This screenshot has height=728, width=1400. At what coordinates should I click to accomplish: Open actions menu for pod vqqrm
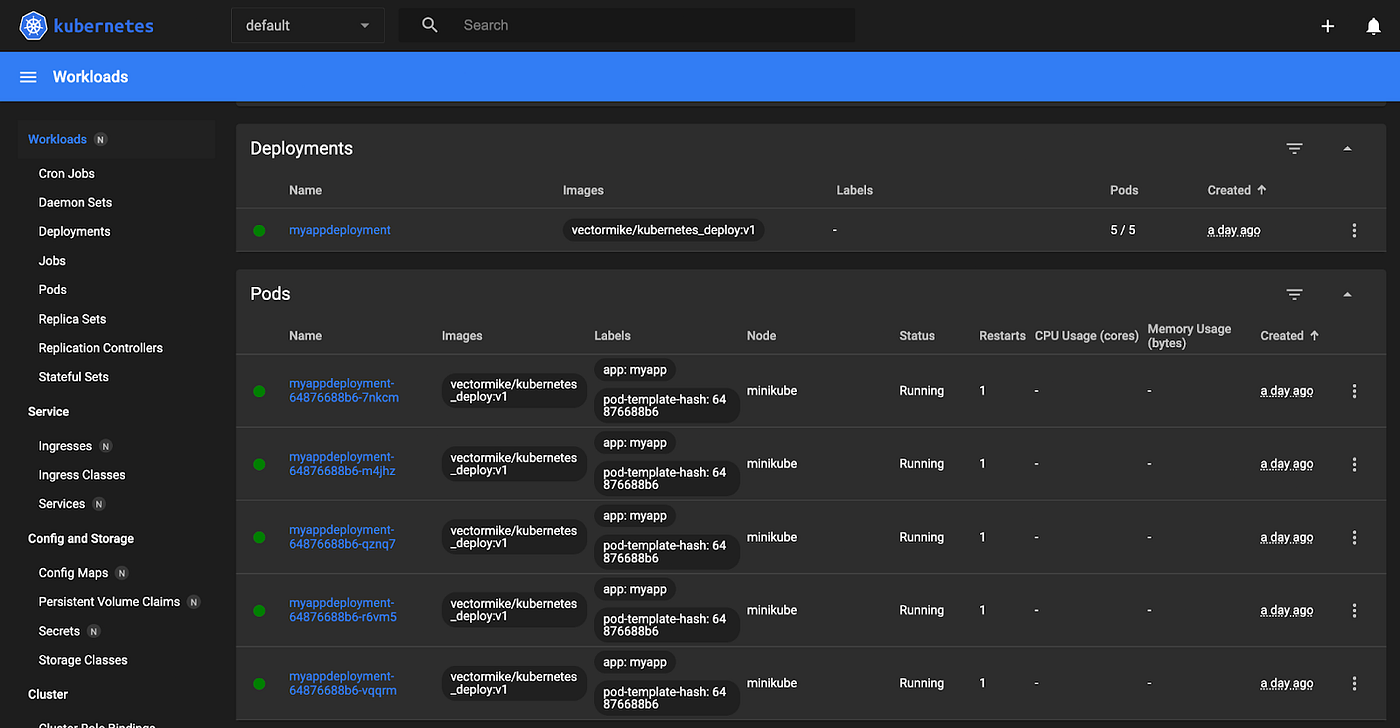(1355, 683)
